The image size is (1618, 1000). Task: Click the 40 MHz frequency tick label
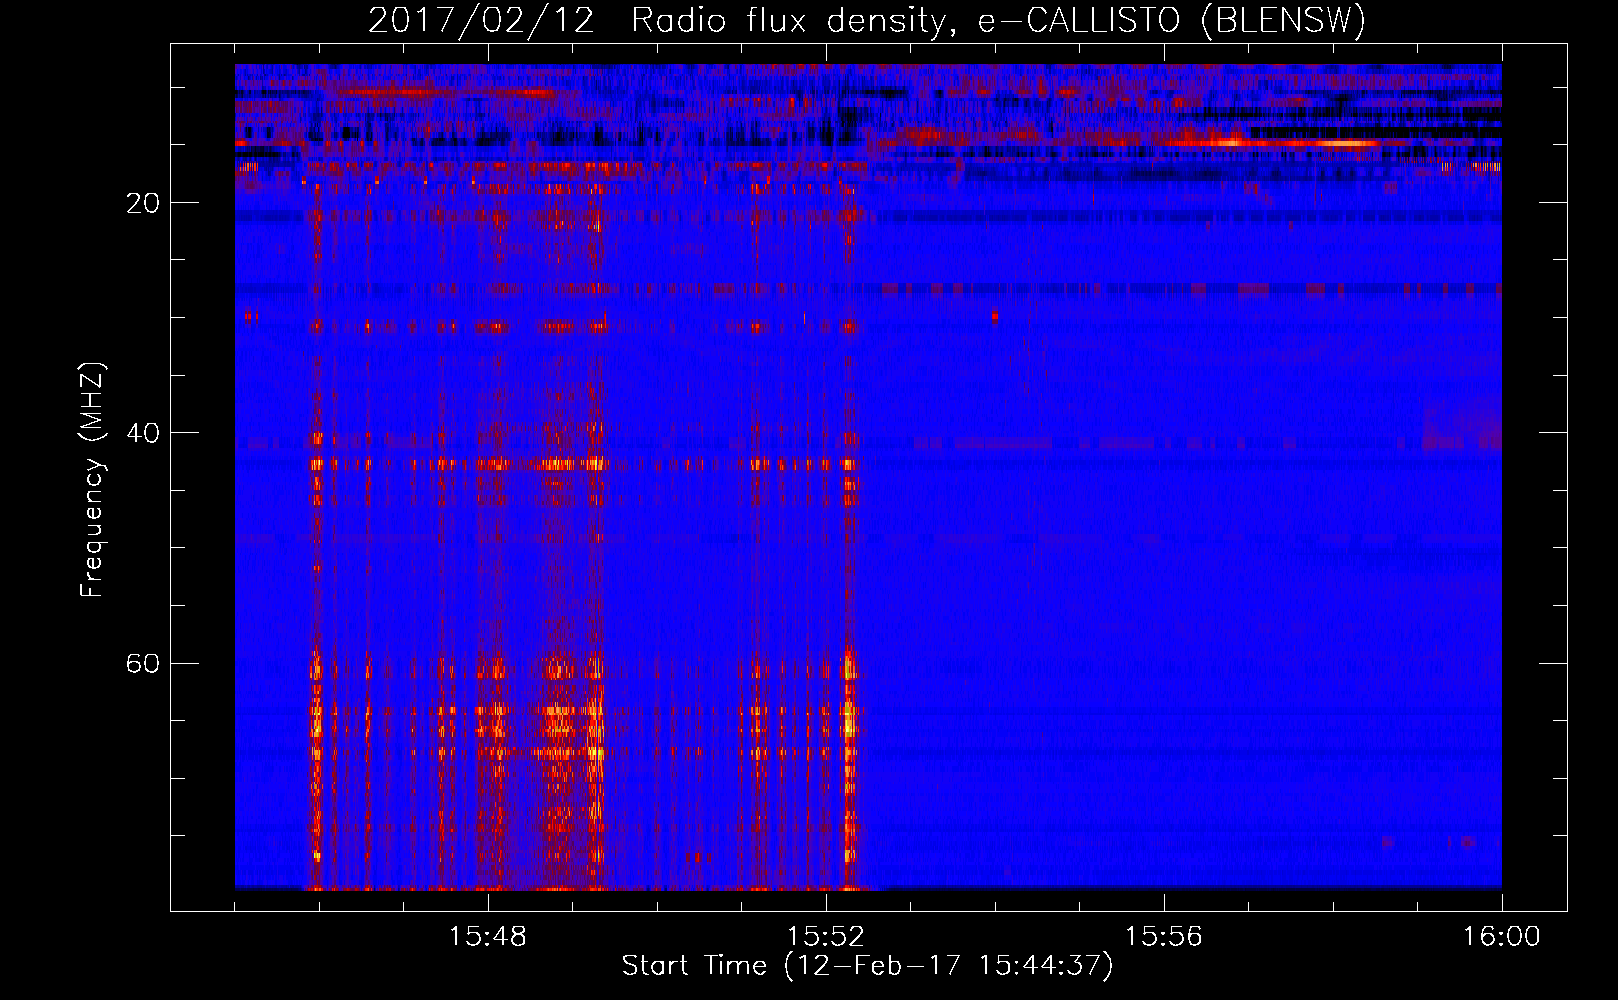(143, 433)
